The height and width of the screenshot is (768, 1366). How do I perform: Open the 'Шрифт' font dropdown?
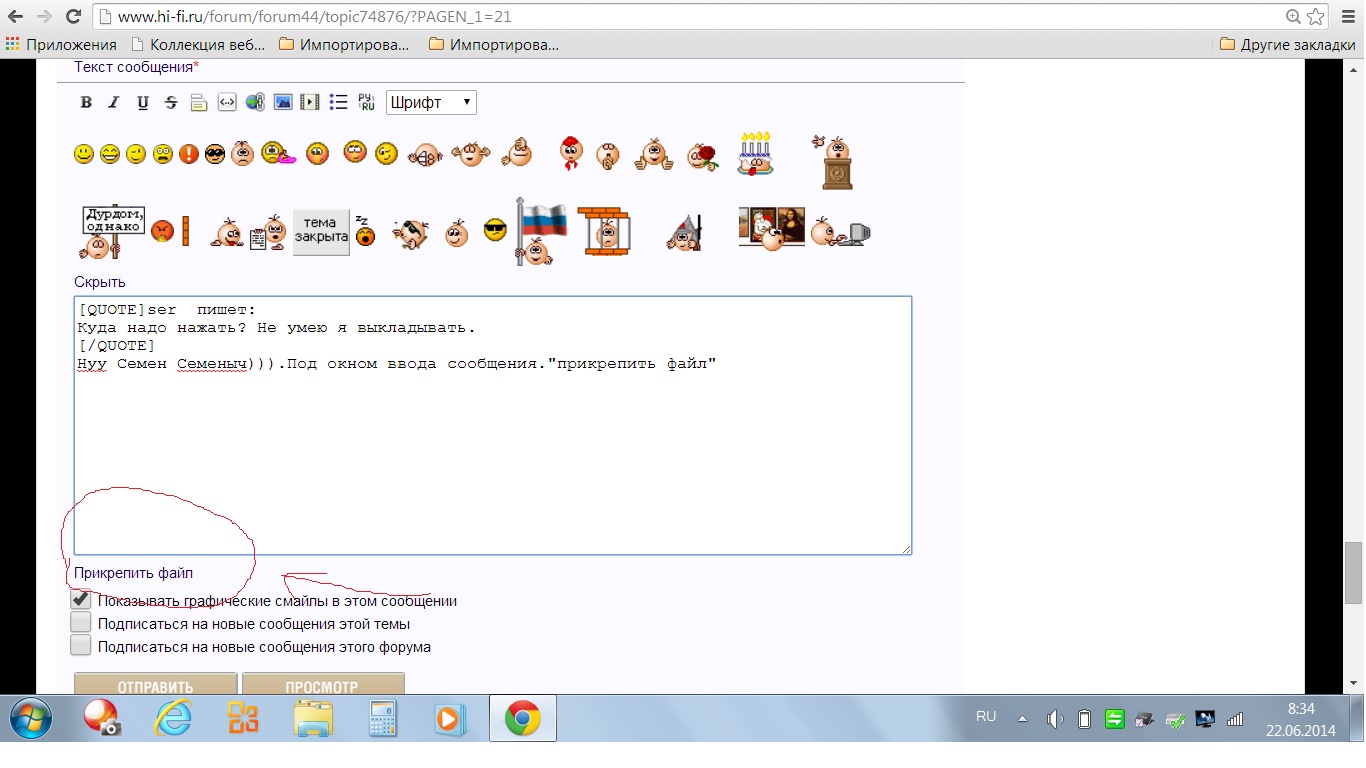click(x=431, y=102)
